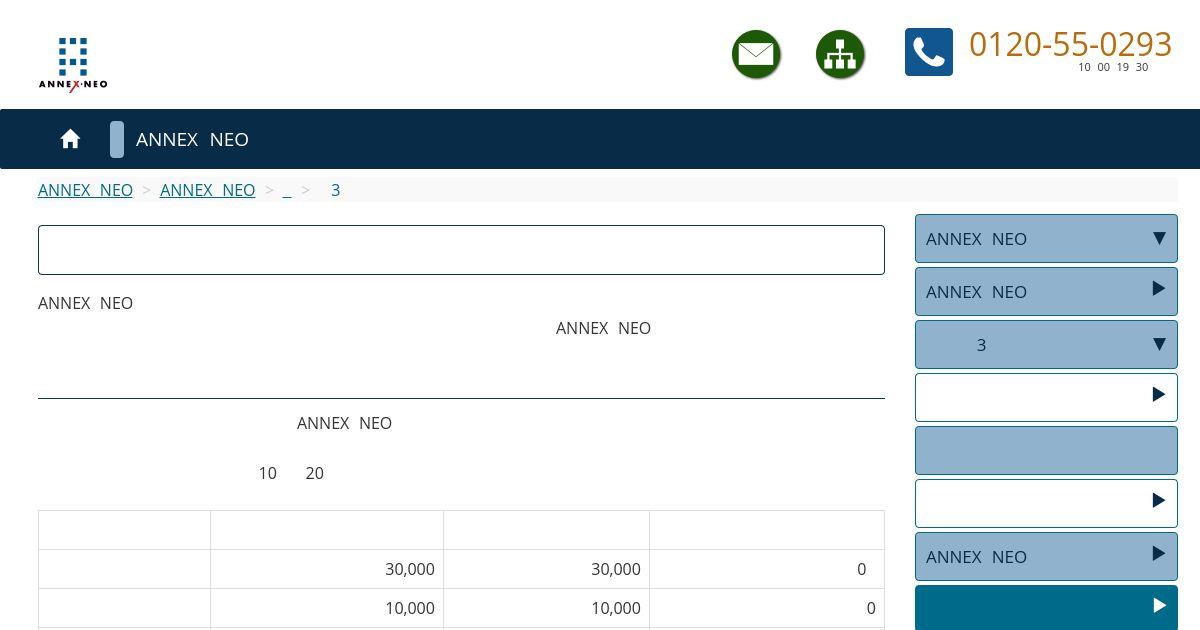Click the second ANNEX NEO breadcrumb link
This screenshot has height=630, width=1200.
coord(207,190)
